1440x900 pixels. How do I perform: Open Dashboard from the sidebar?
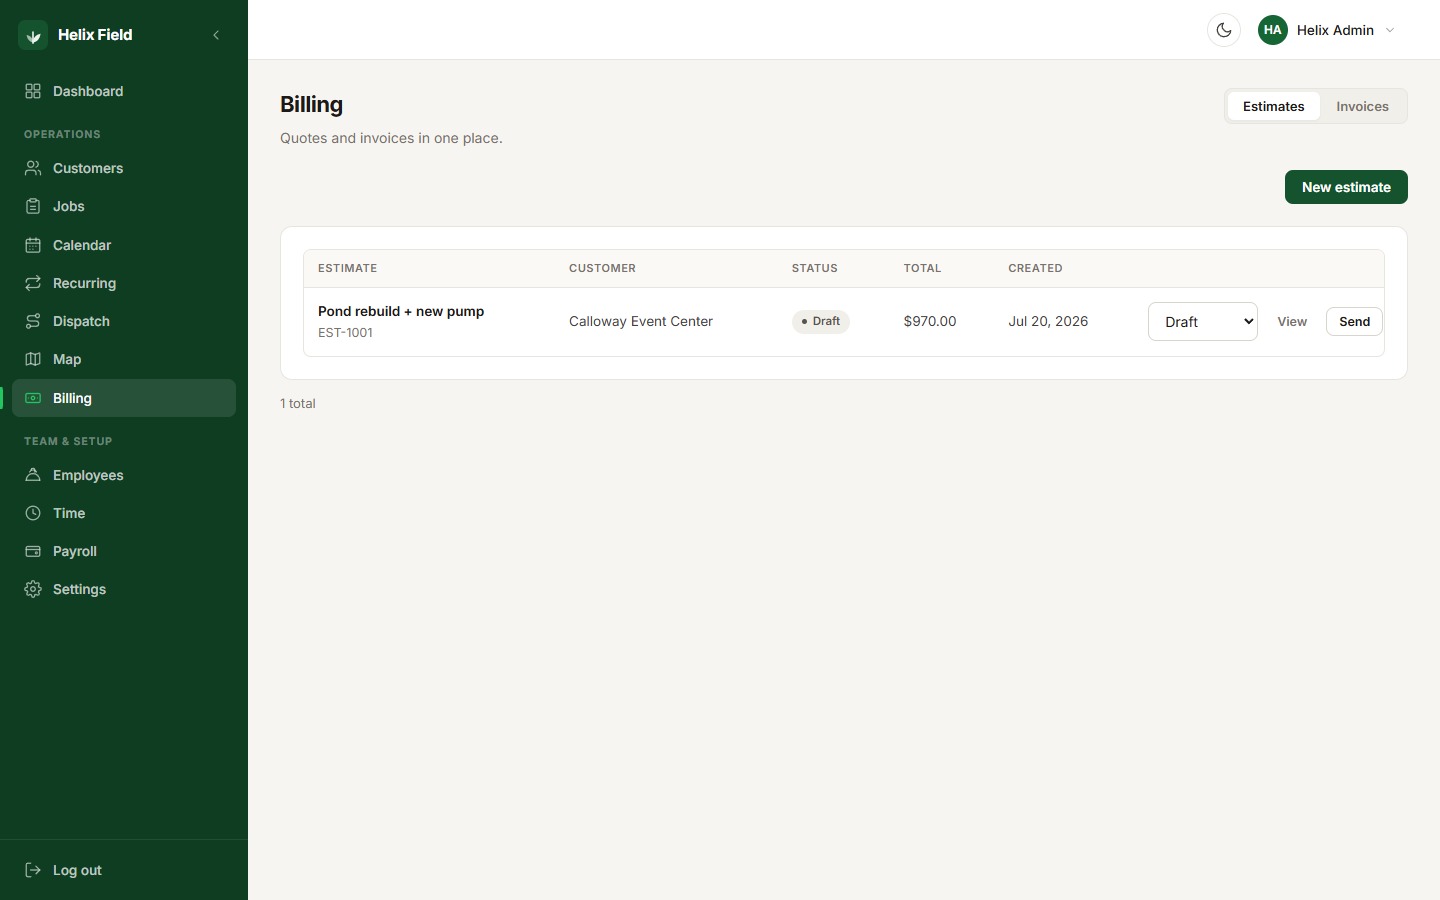(124, 91)
